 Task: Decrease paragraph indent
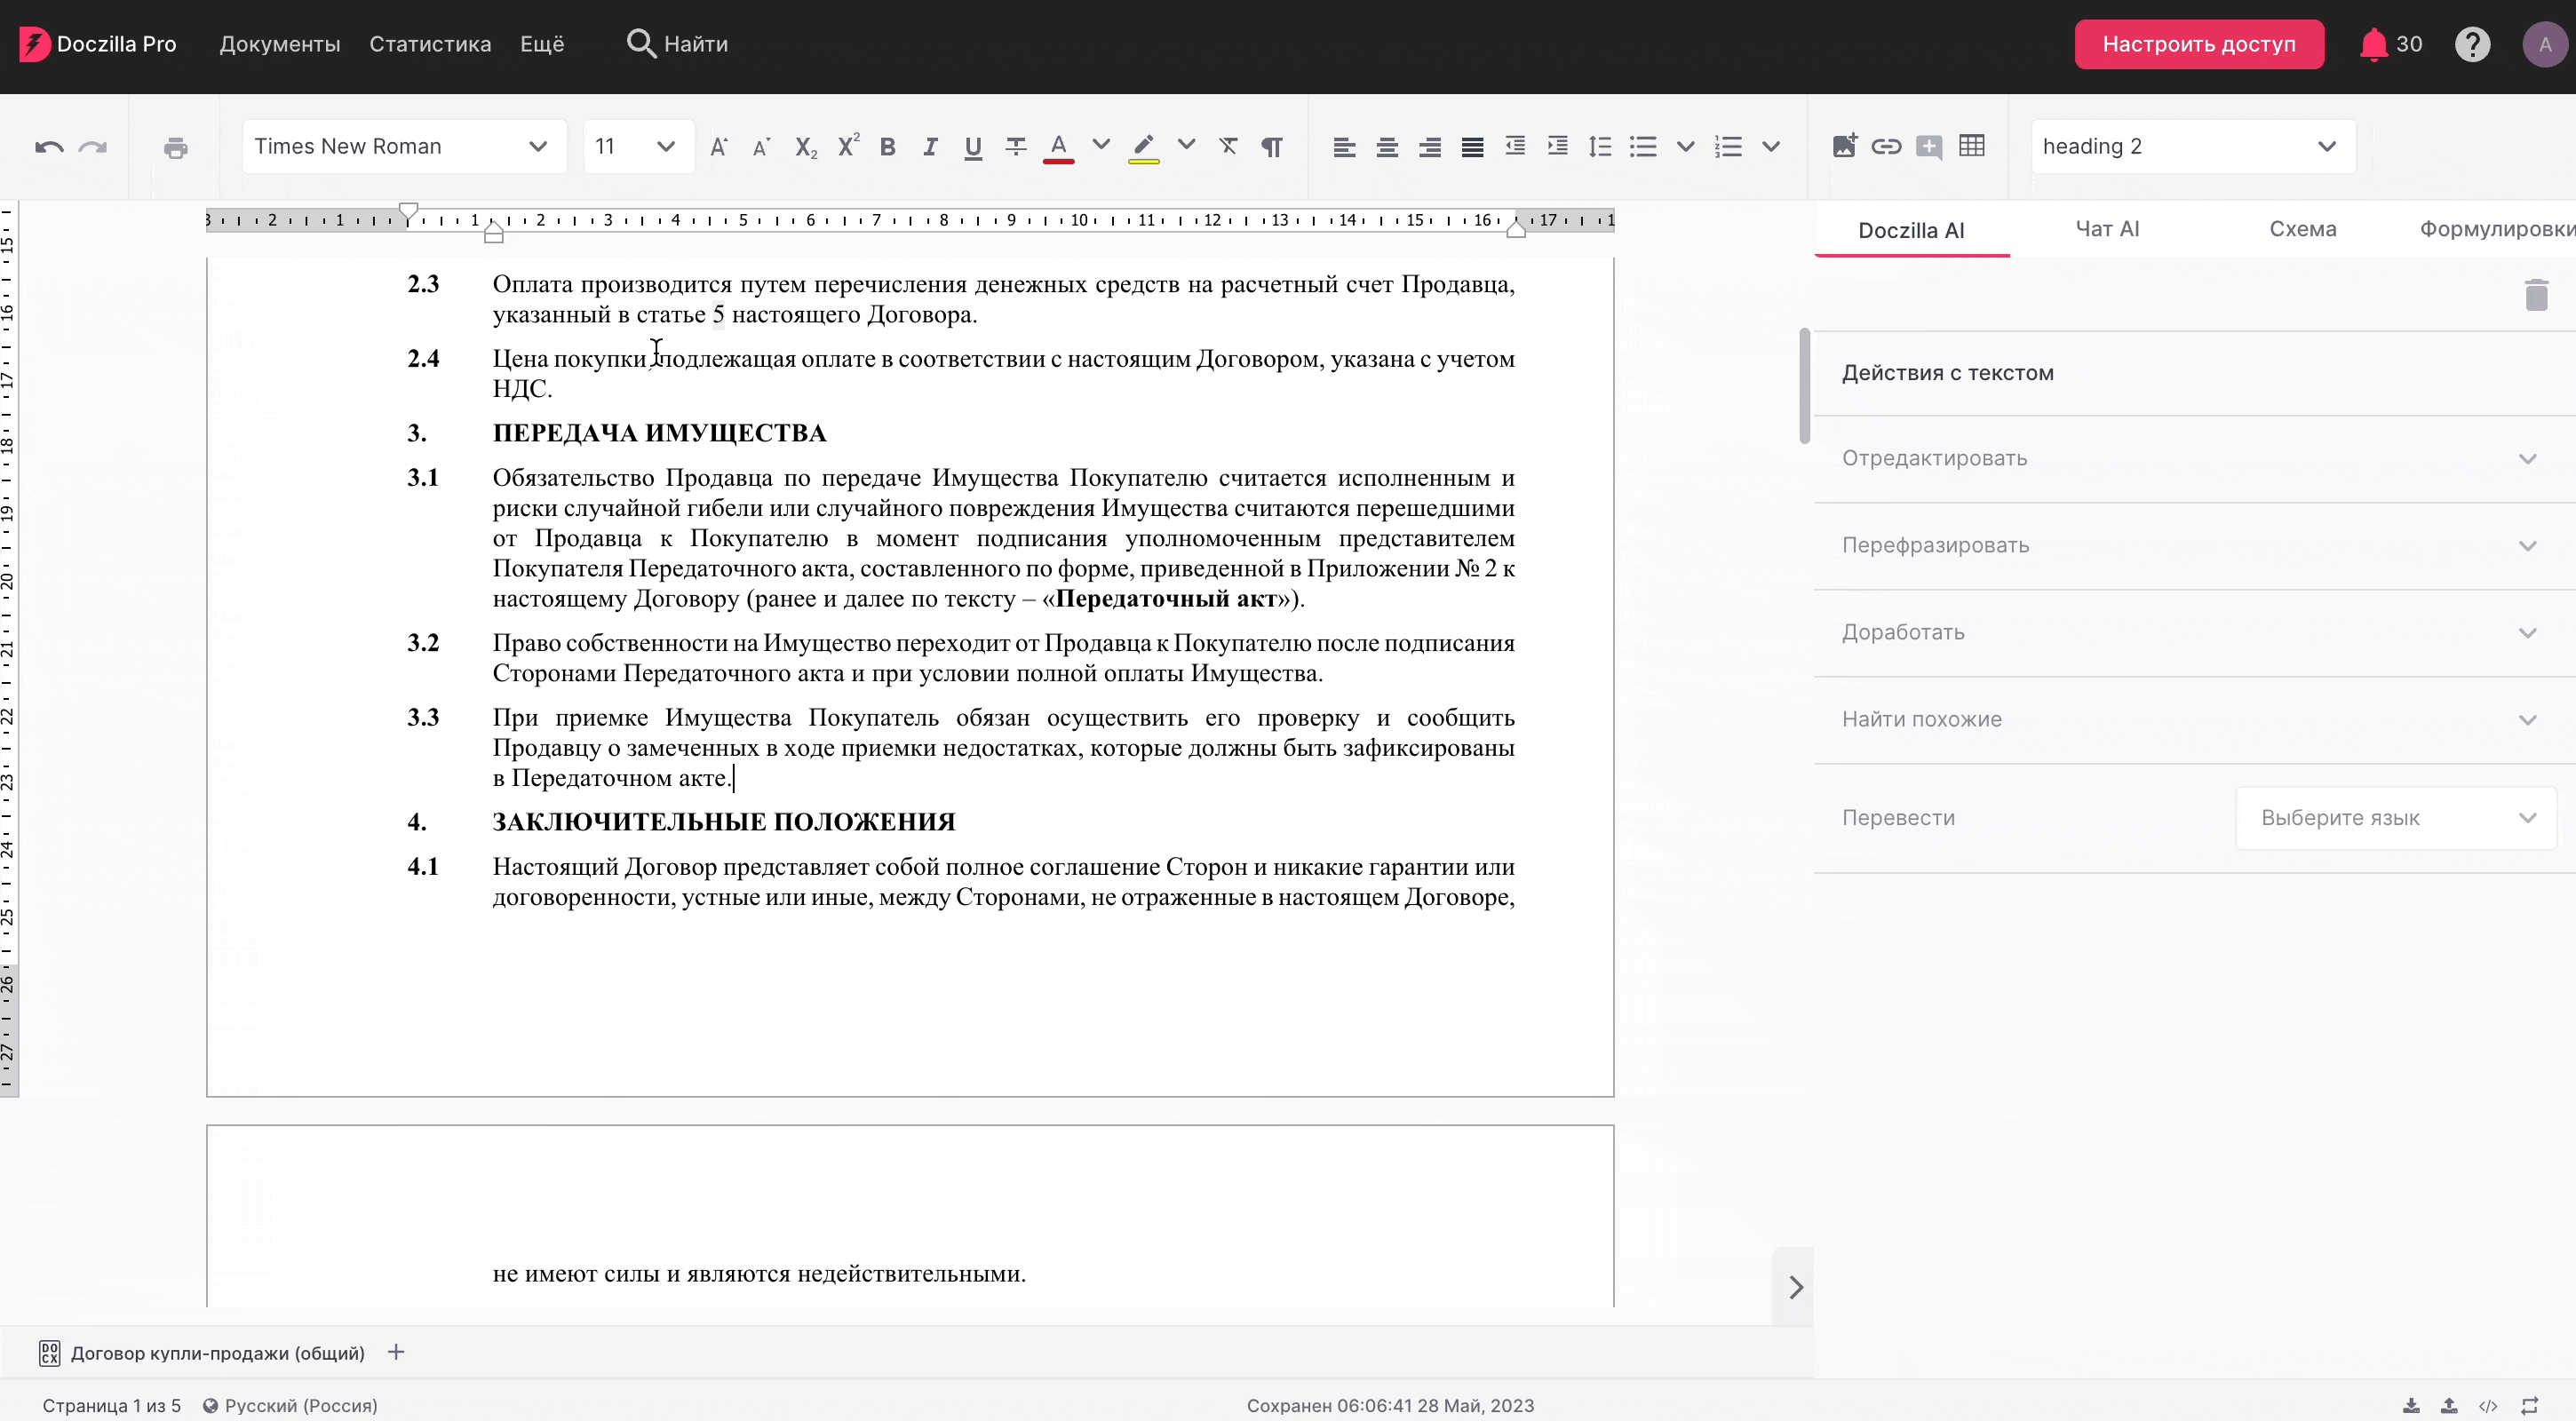(x=1515, y=147)
